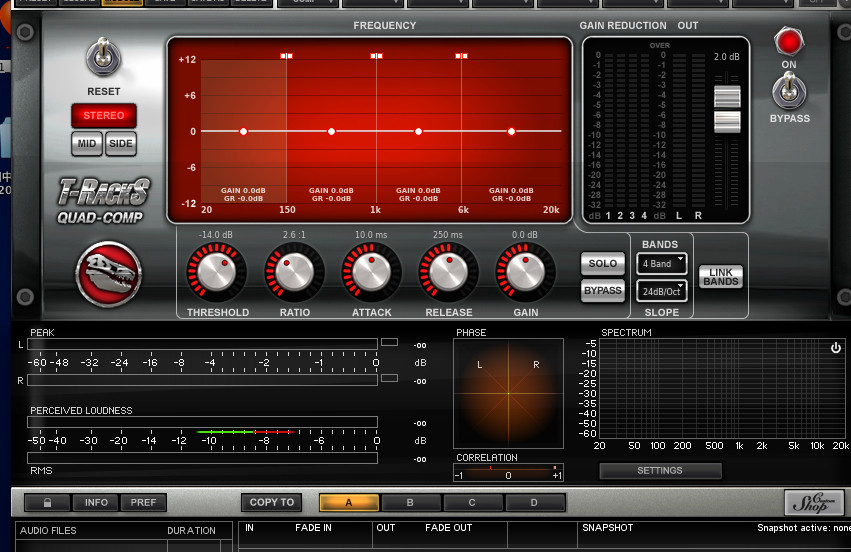The width and height of the screenshot is (851, 552).
Task: Click the RELEASE knob
Action: 448,272
